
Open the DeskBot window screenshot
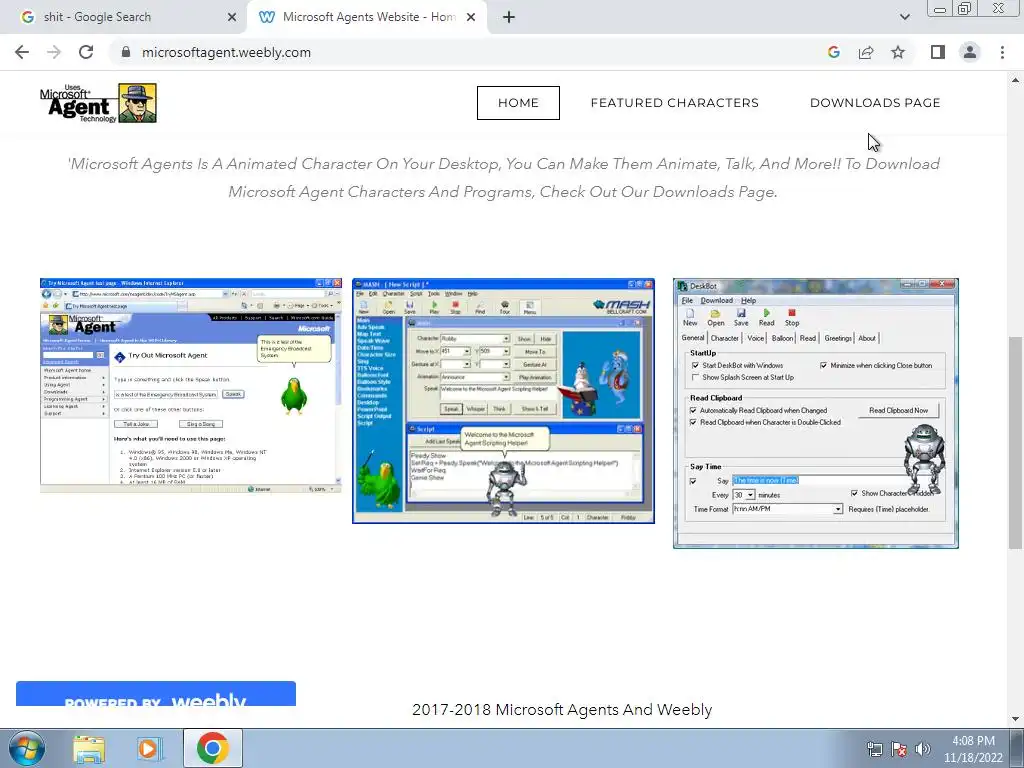point(816,413)
